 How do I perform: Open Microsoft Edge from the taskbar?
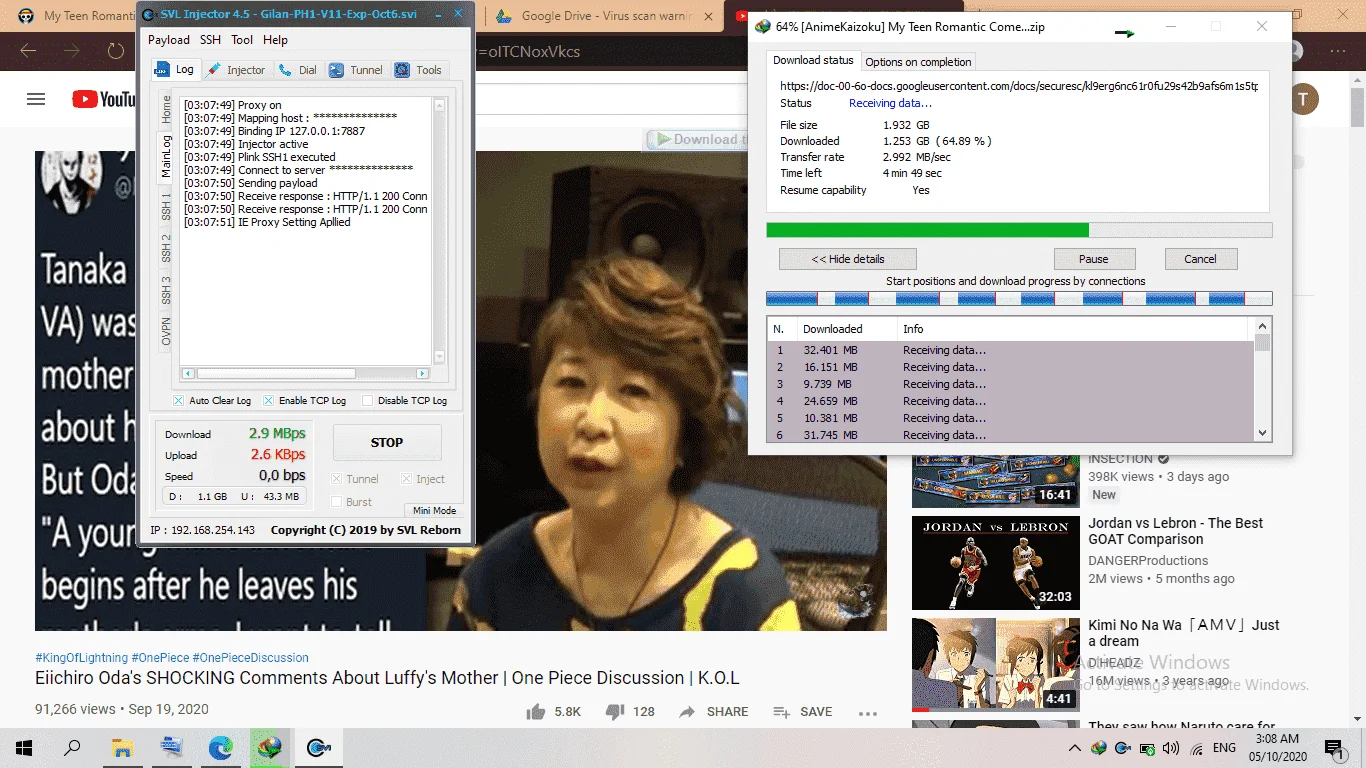click(x=220, y=748)
